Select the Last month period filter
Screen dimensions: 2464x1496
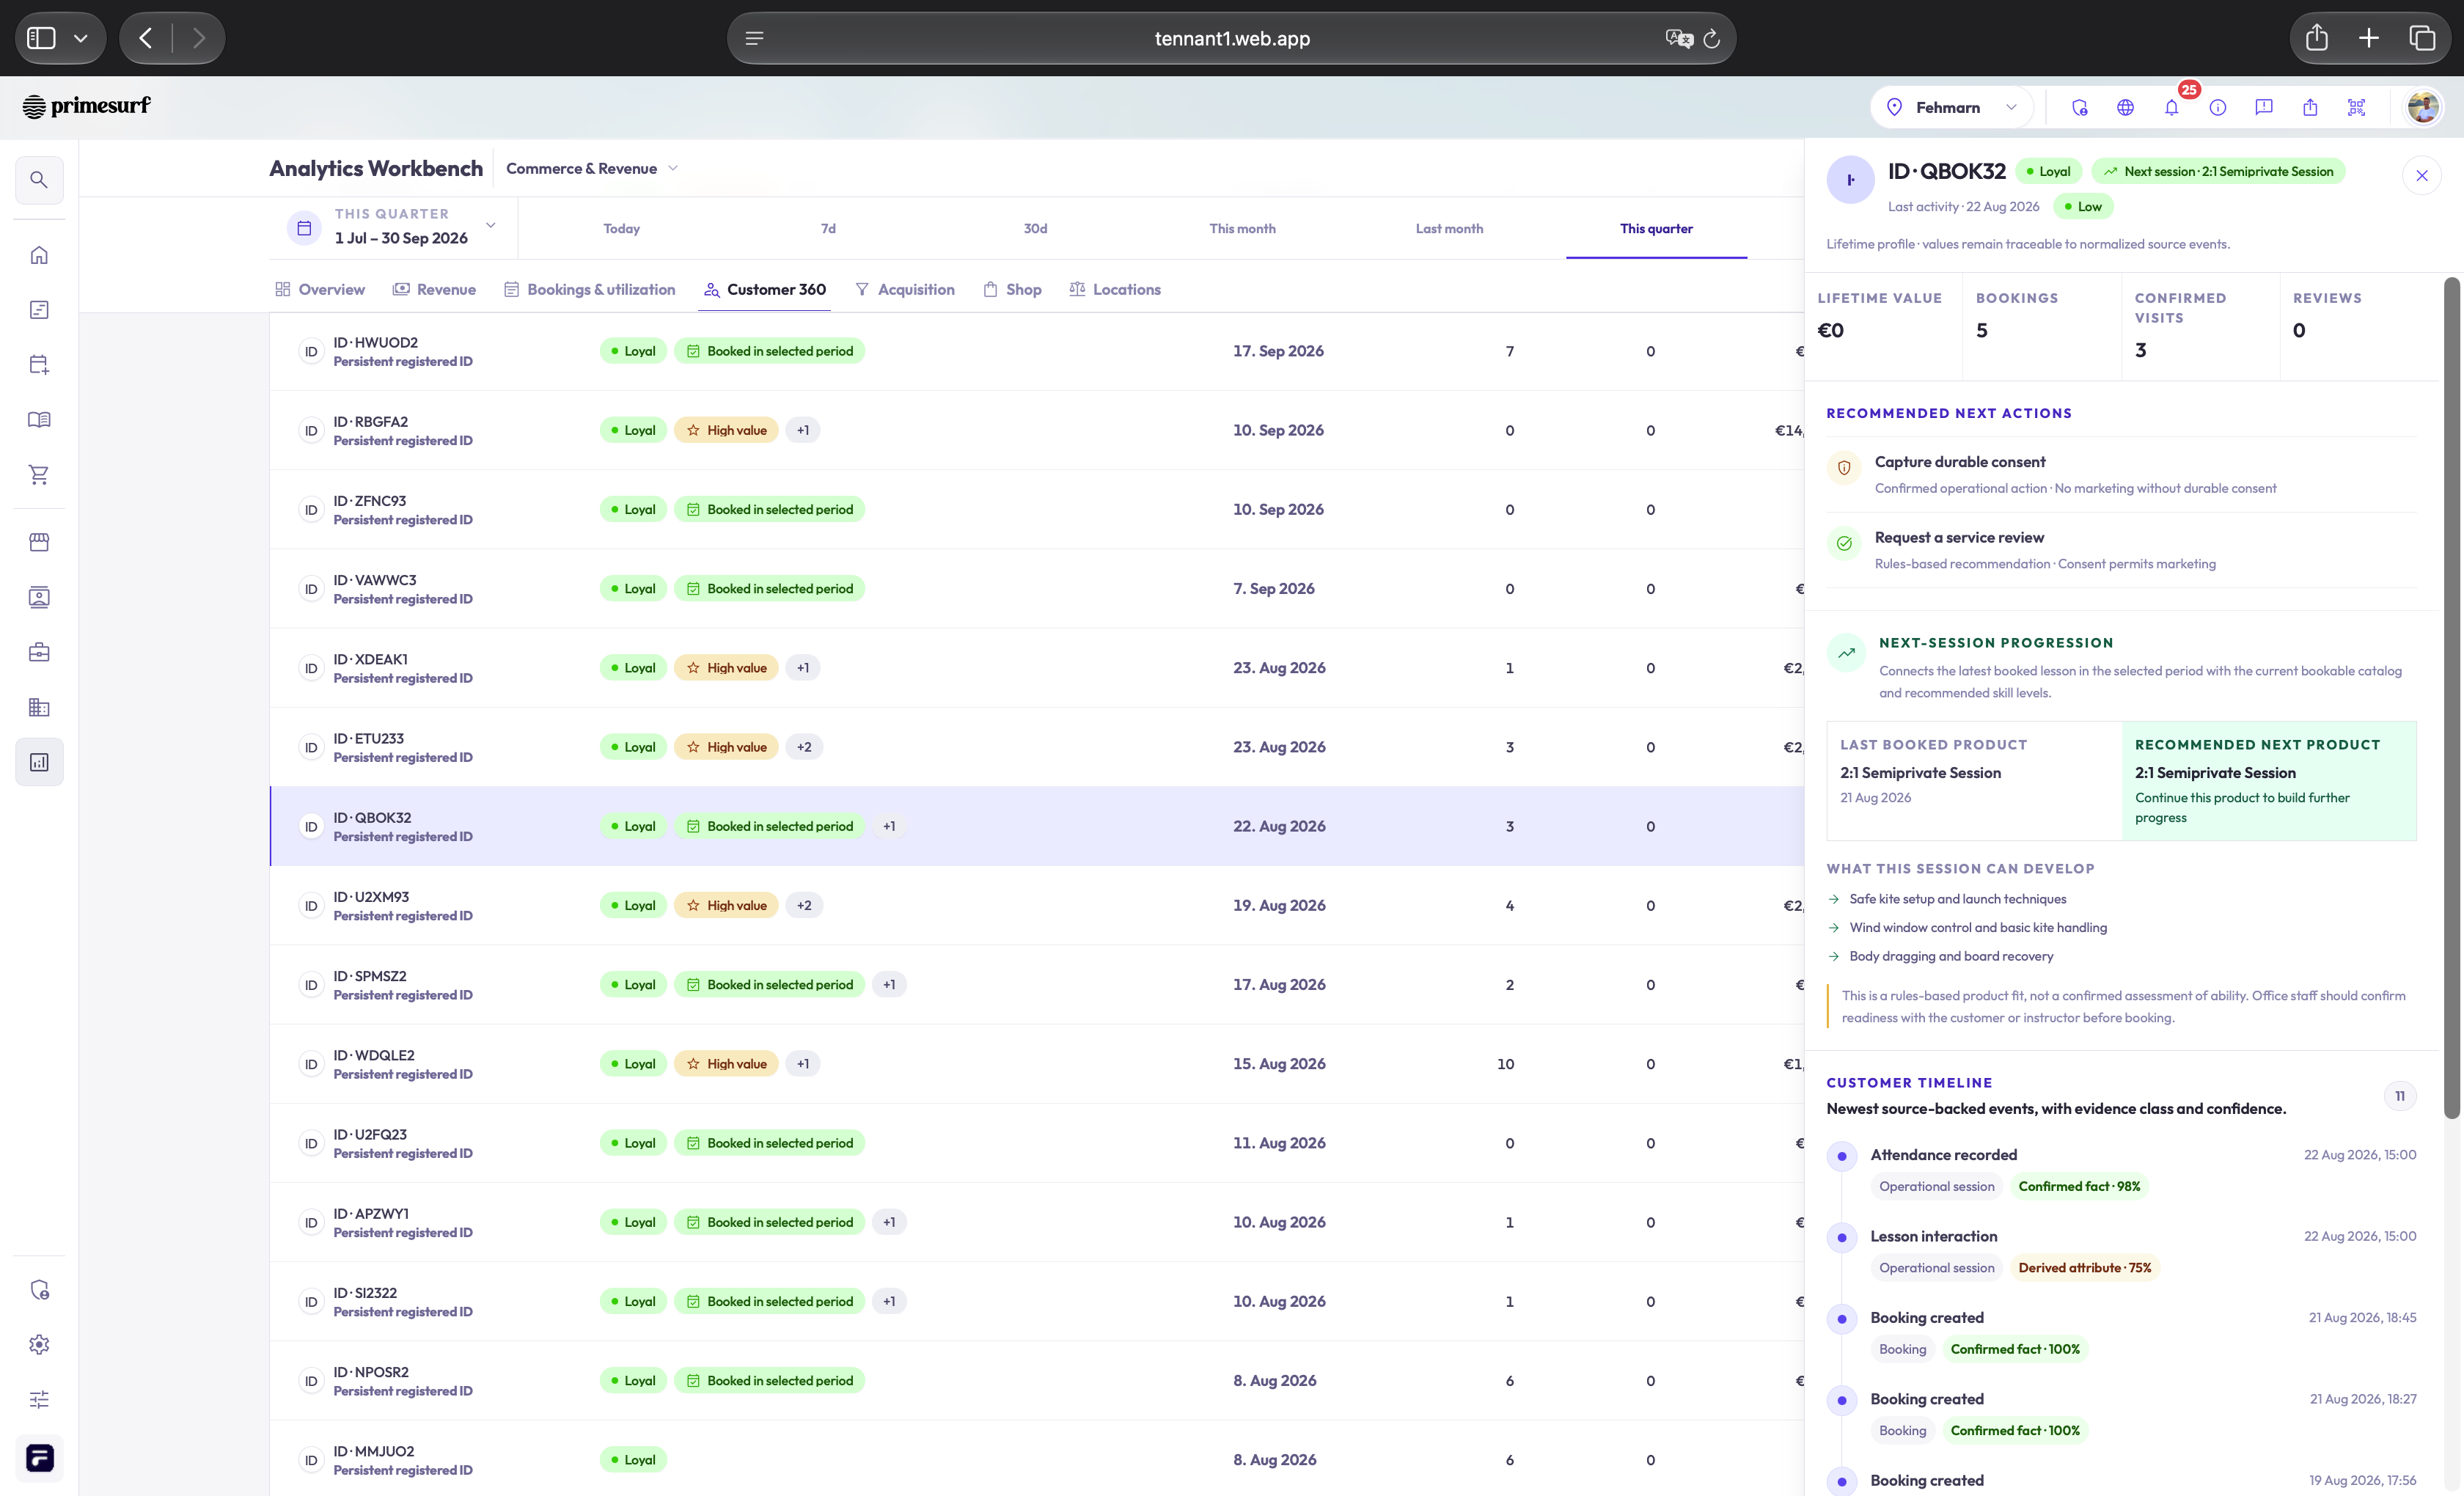(1449, 228)
